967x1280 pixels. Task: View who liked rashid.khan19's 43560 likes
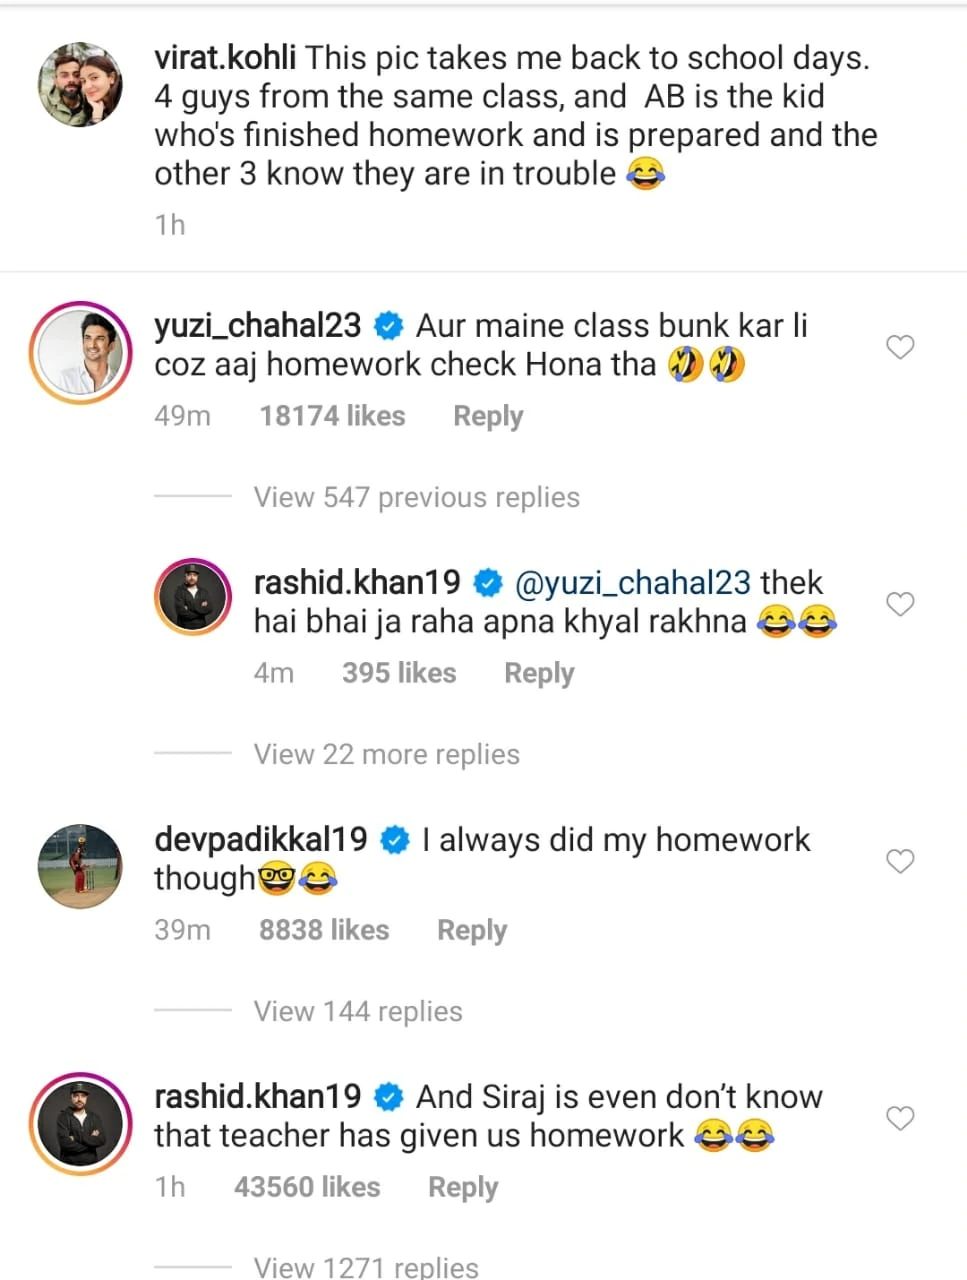pyautogui.click(x=307, y=1186)
